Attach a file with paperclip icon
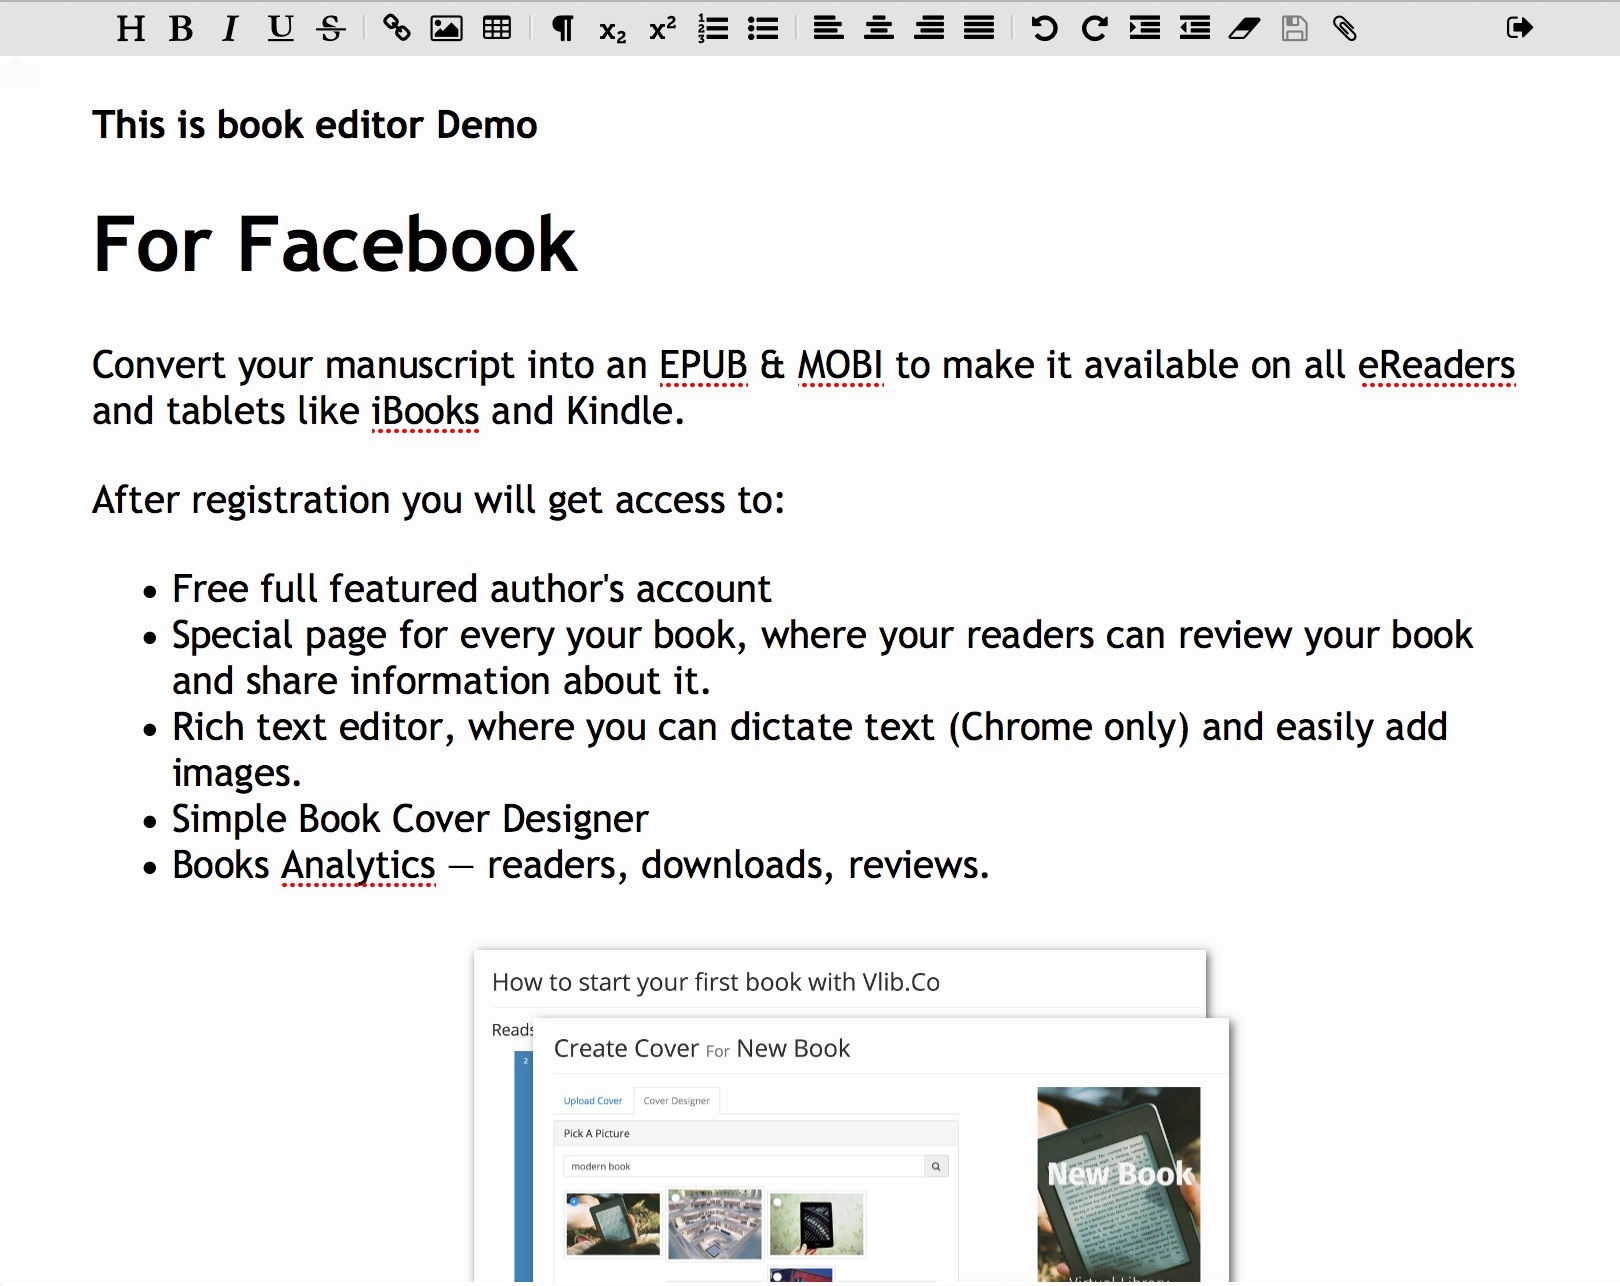The width and height of the screenshot is (1620, 1286). tap(1345, 28)
